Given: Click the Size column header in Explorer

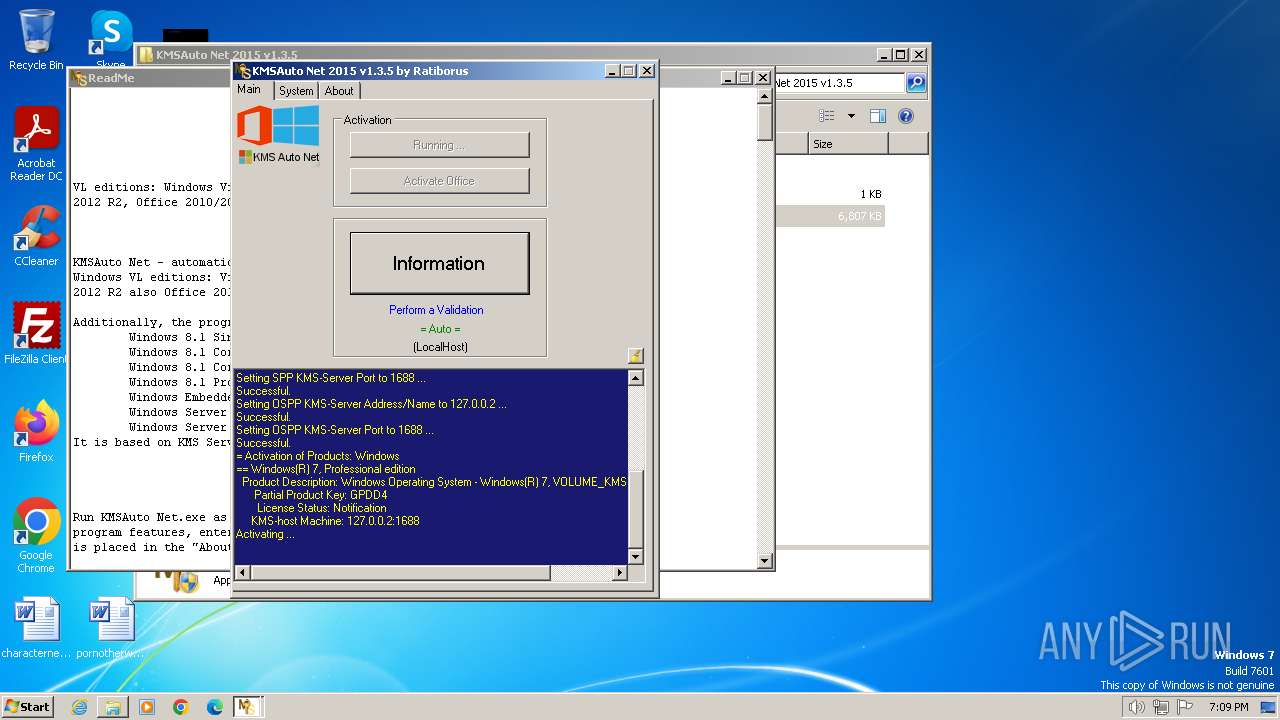Looking at the screenshot, I should (848, 144).
